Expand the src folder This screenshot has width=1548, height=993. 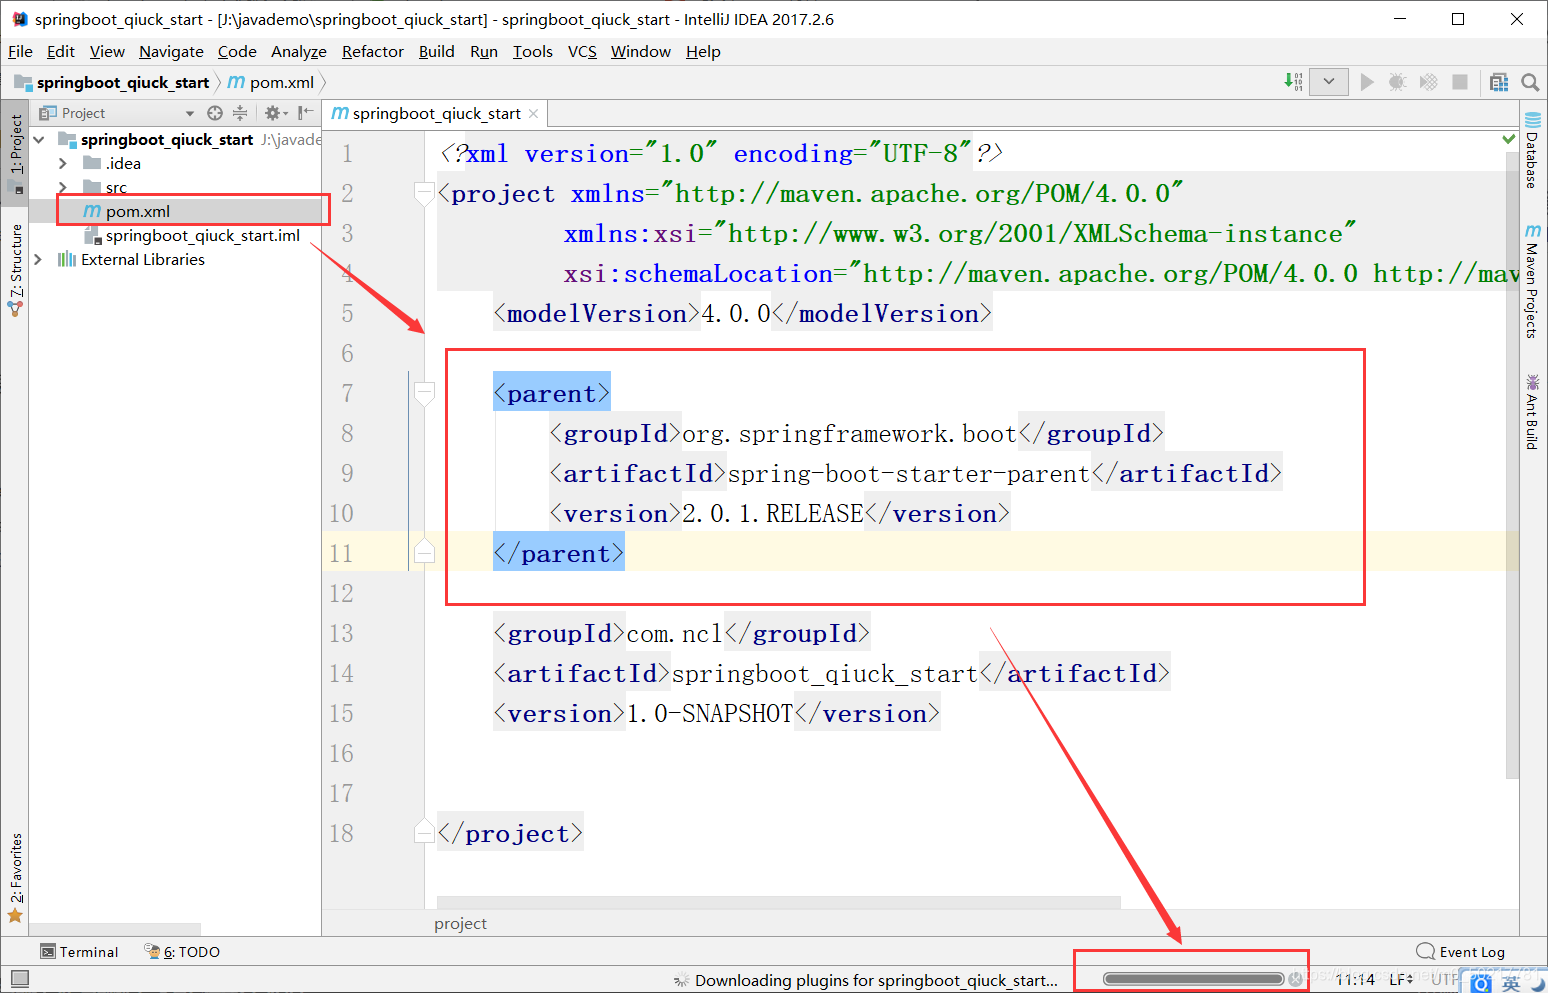pyautogui.click(x=63, y=187)
